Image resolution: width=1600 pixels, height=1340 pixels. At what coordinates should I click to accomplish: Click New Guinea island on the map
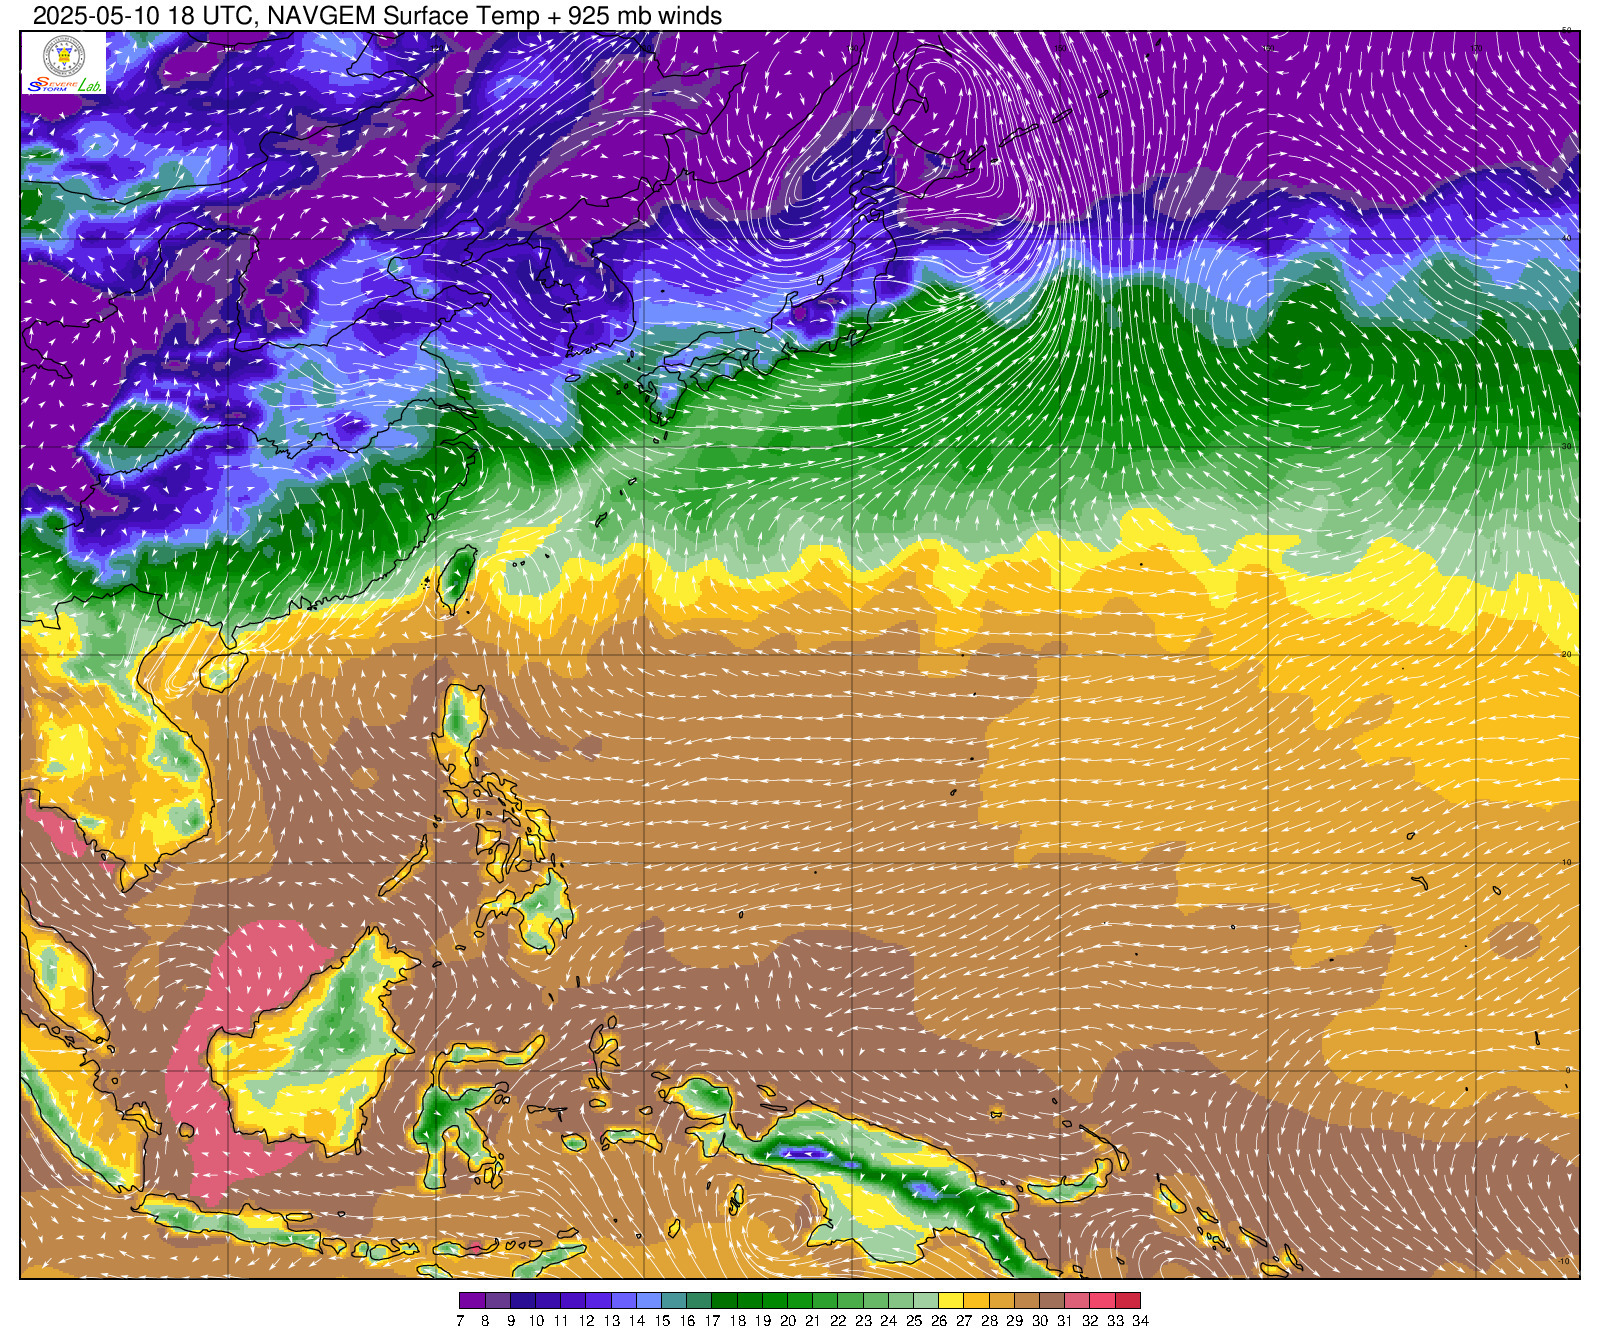tap(880, 1180)
